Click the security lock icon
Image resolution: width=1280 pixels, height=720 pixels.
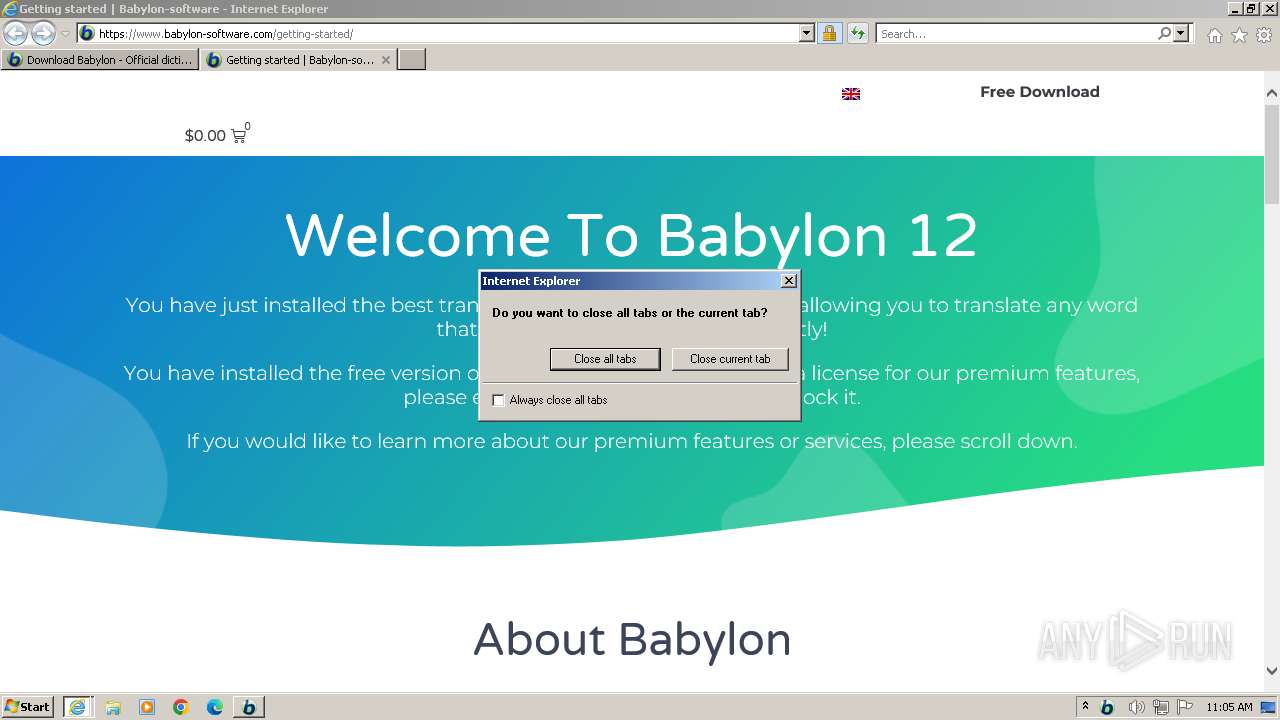(x=829, y=33)
